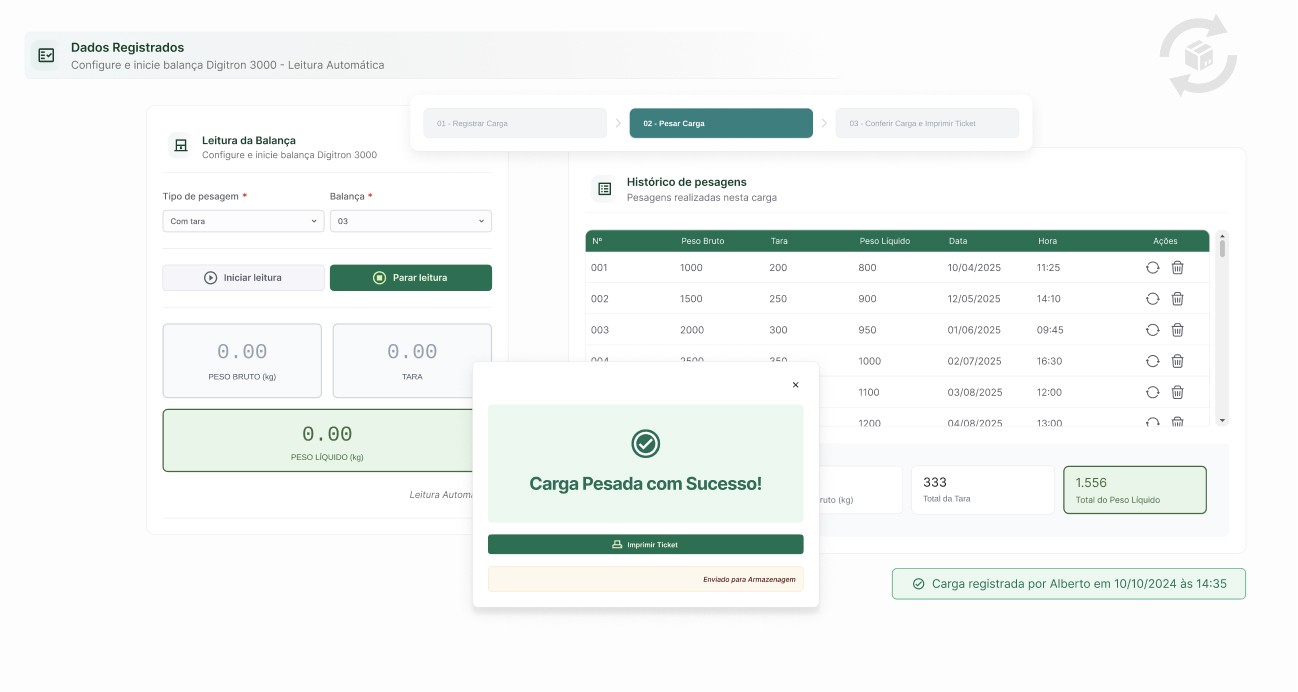Click the Peso Líquido column header
This screenshot has height=692, width=1298.
884,241
